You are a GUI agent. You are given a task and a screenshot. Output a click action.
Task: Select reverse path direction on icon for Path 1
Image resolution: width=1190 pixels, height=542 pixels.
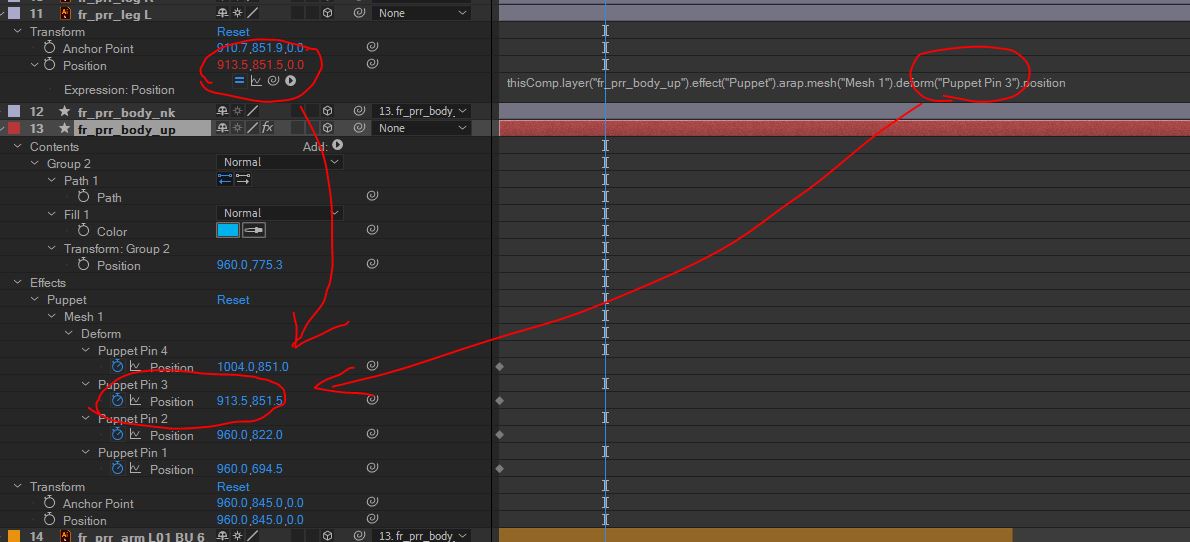click(243, 179)
